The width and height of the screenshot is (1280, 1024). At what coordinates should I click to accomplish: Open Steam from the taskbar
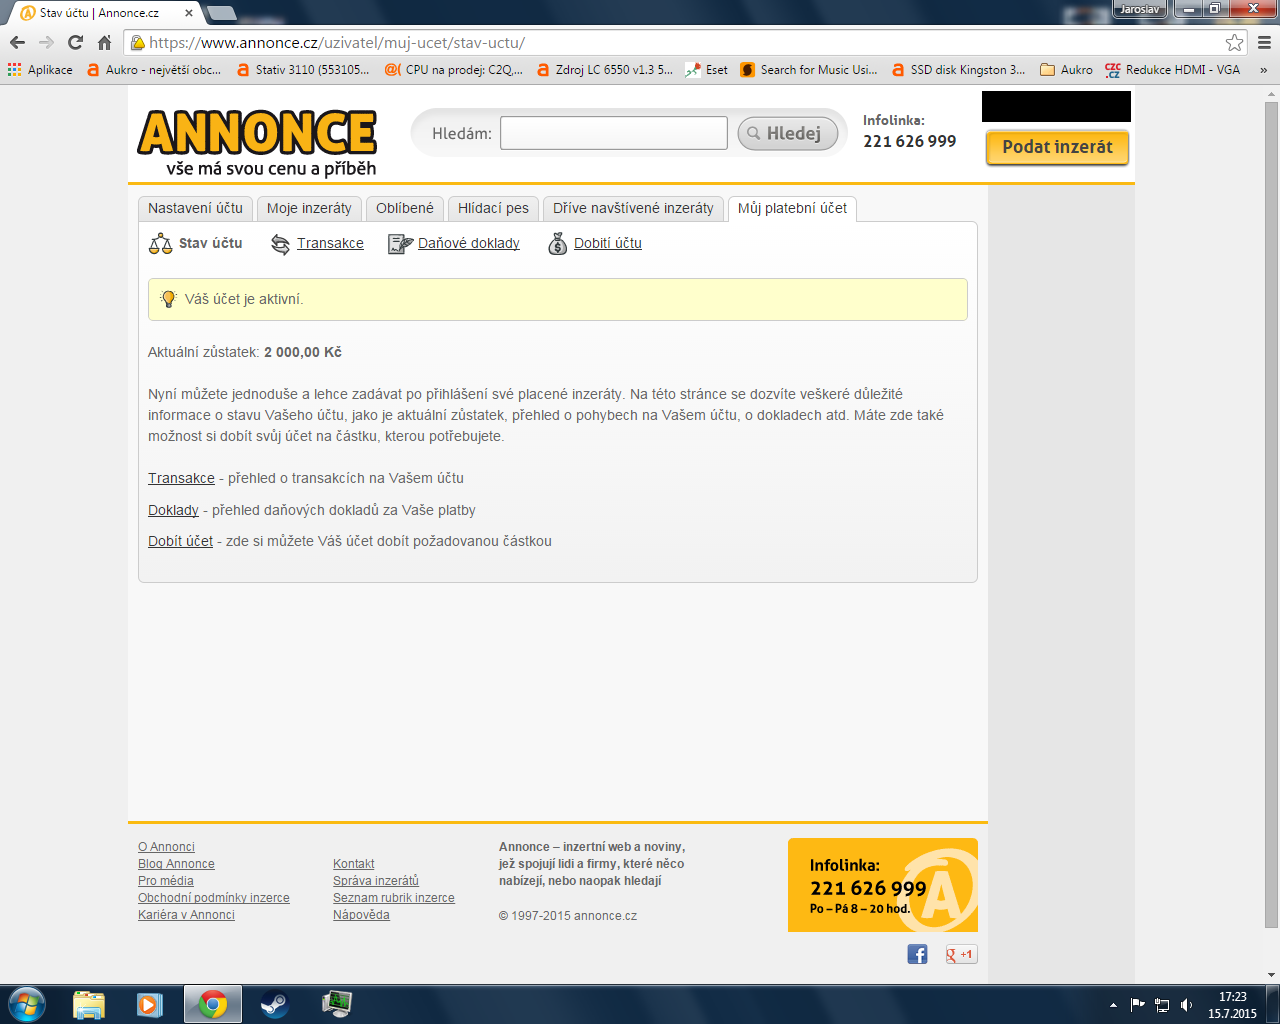click(x=274, y=1004)
